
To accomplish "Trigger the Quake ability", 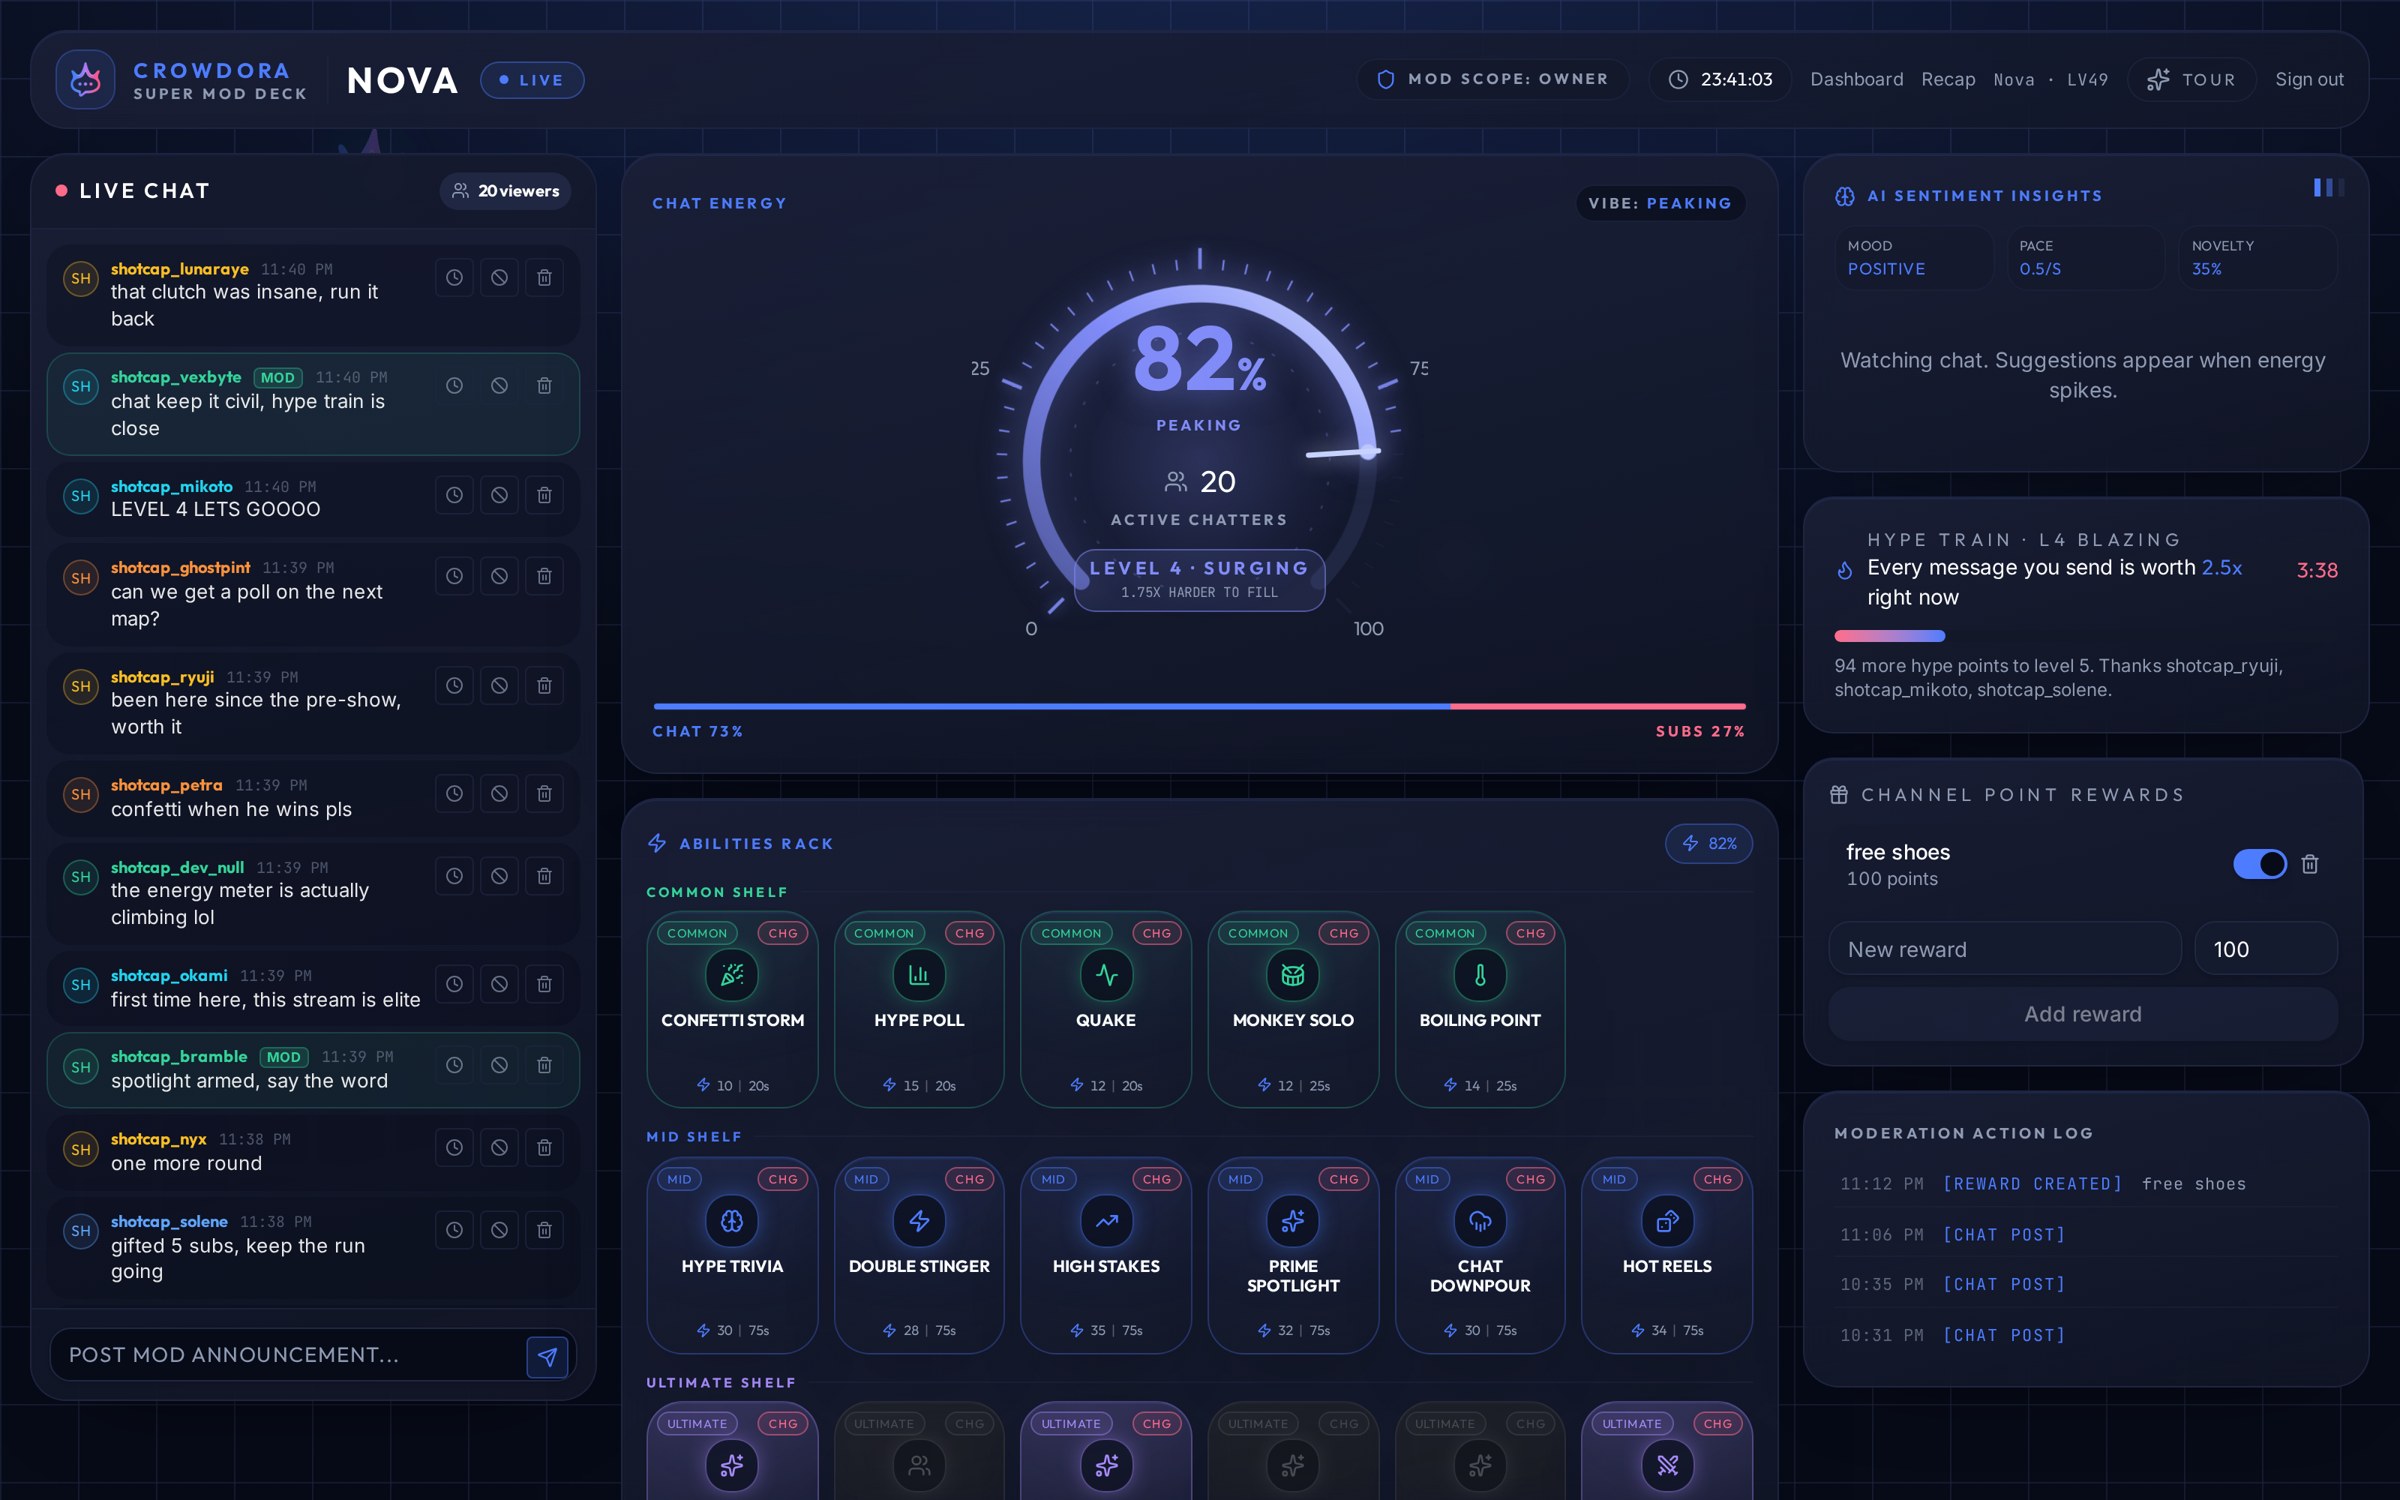I will pos(1106,1009).
